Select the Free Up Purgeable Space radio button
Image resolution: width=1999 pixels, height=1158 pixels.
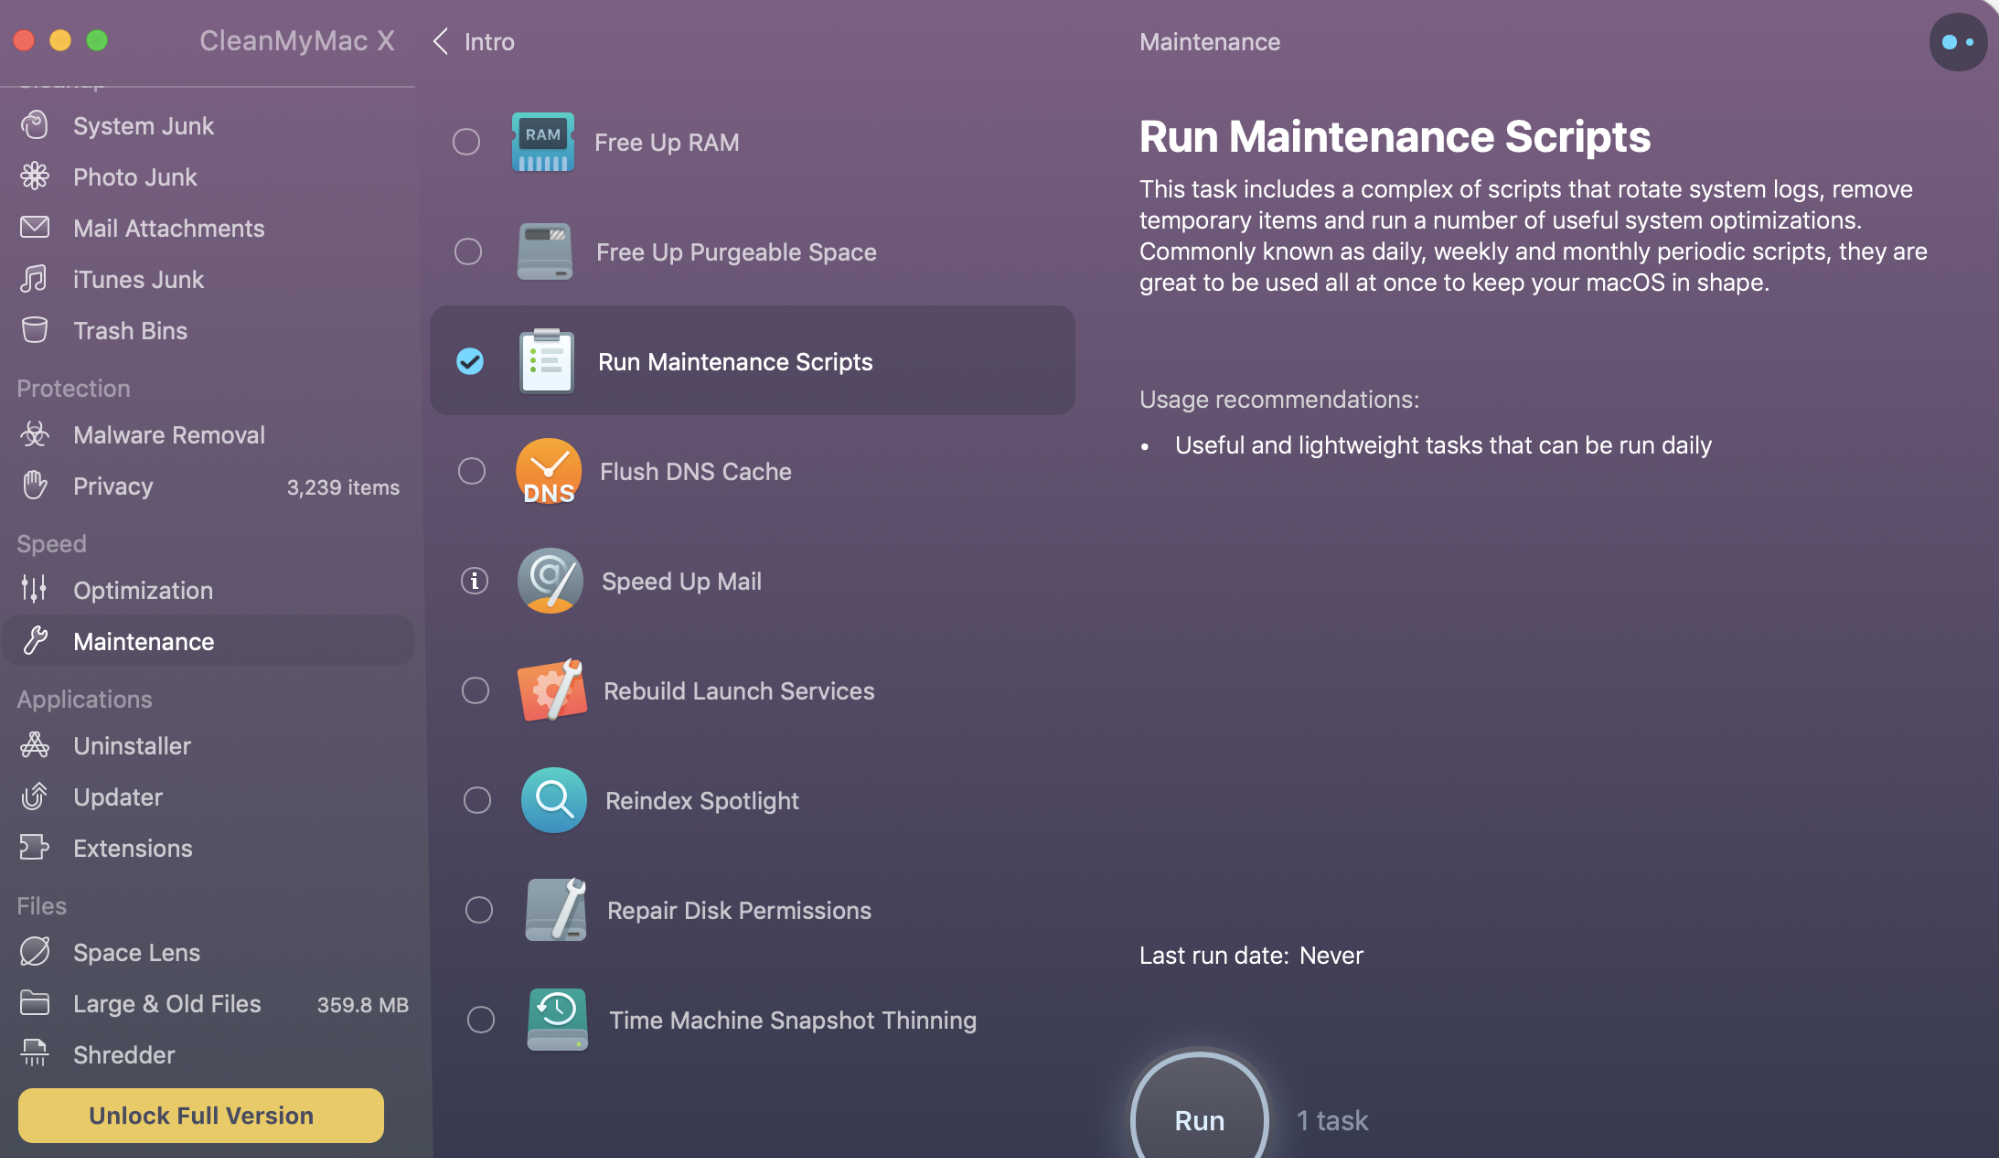click(468, 251)
